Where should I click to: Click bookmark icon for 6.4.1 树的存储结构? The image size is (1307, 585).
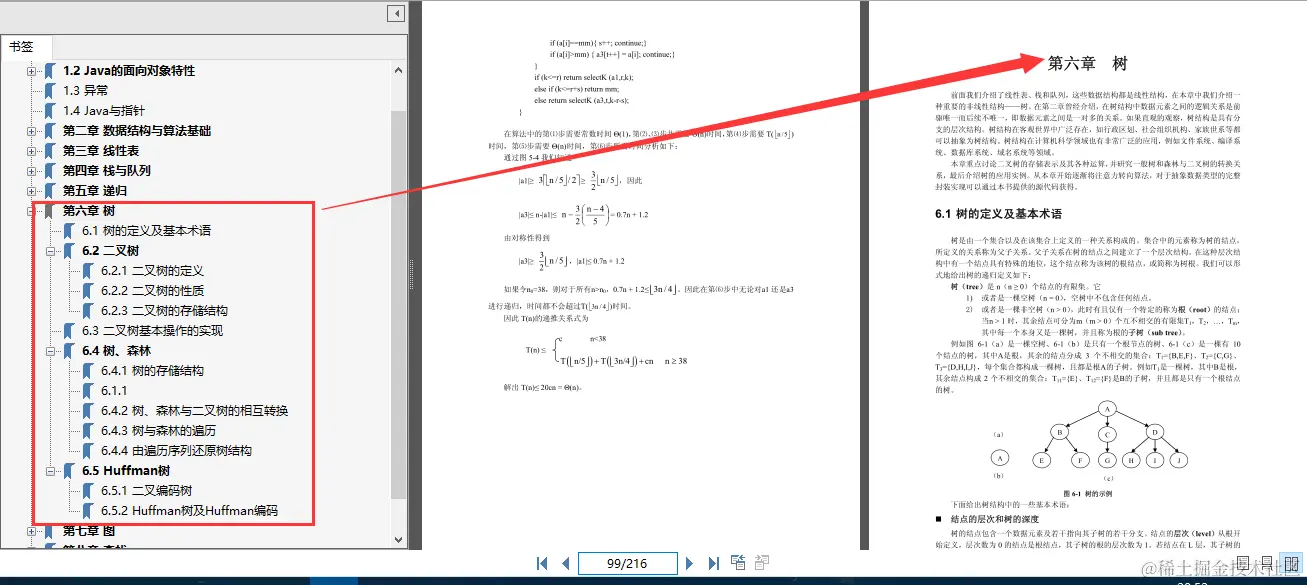point(89,371)
